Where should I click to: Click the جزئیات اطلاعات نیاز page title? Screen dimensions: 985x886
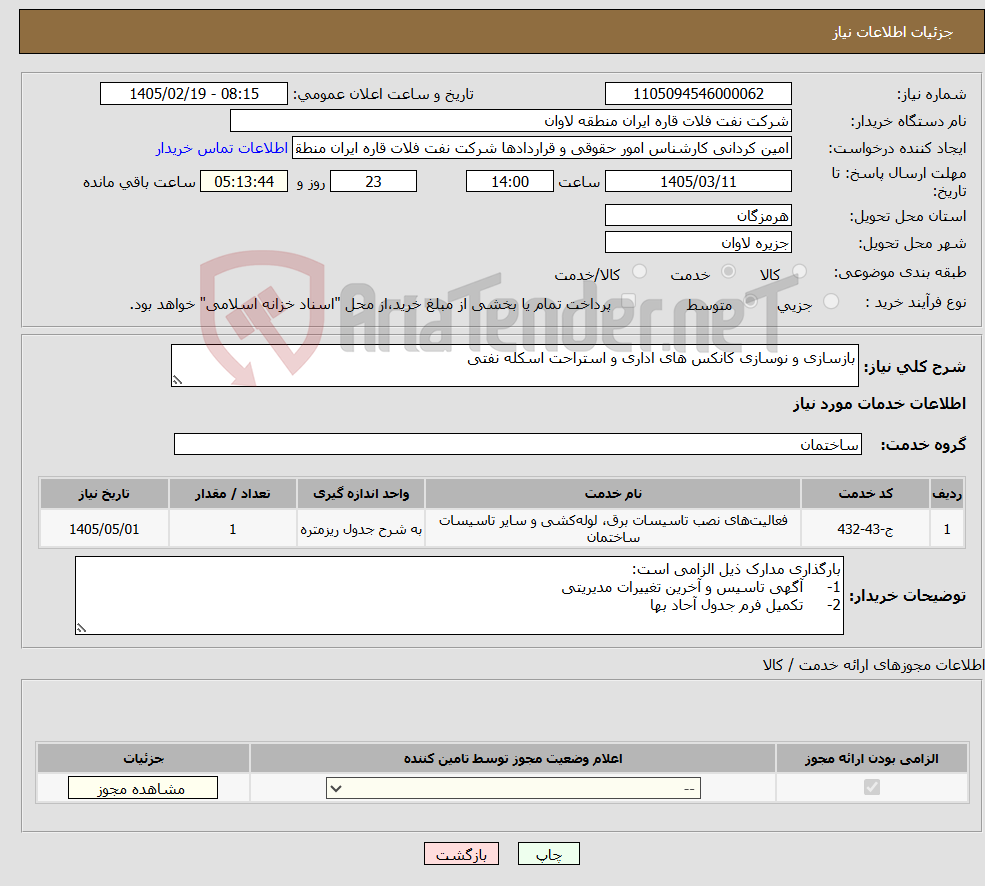892,32
